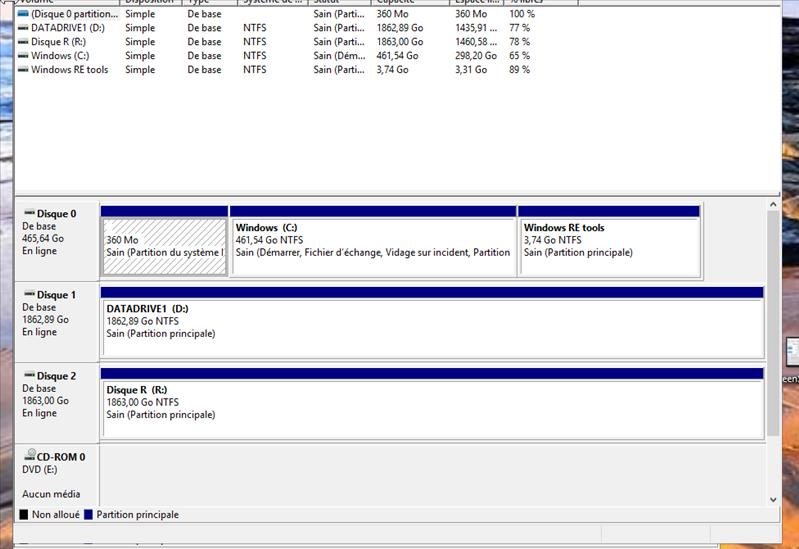The width and height of the screenshot is (799, 549).
Task: Click the 1435,91 free space cell for DATADRIVE1
Action: tap(476, 28)
